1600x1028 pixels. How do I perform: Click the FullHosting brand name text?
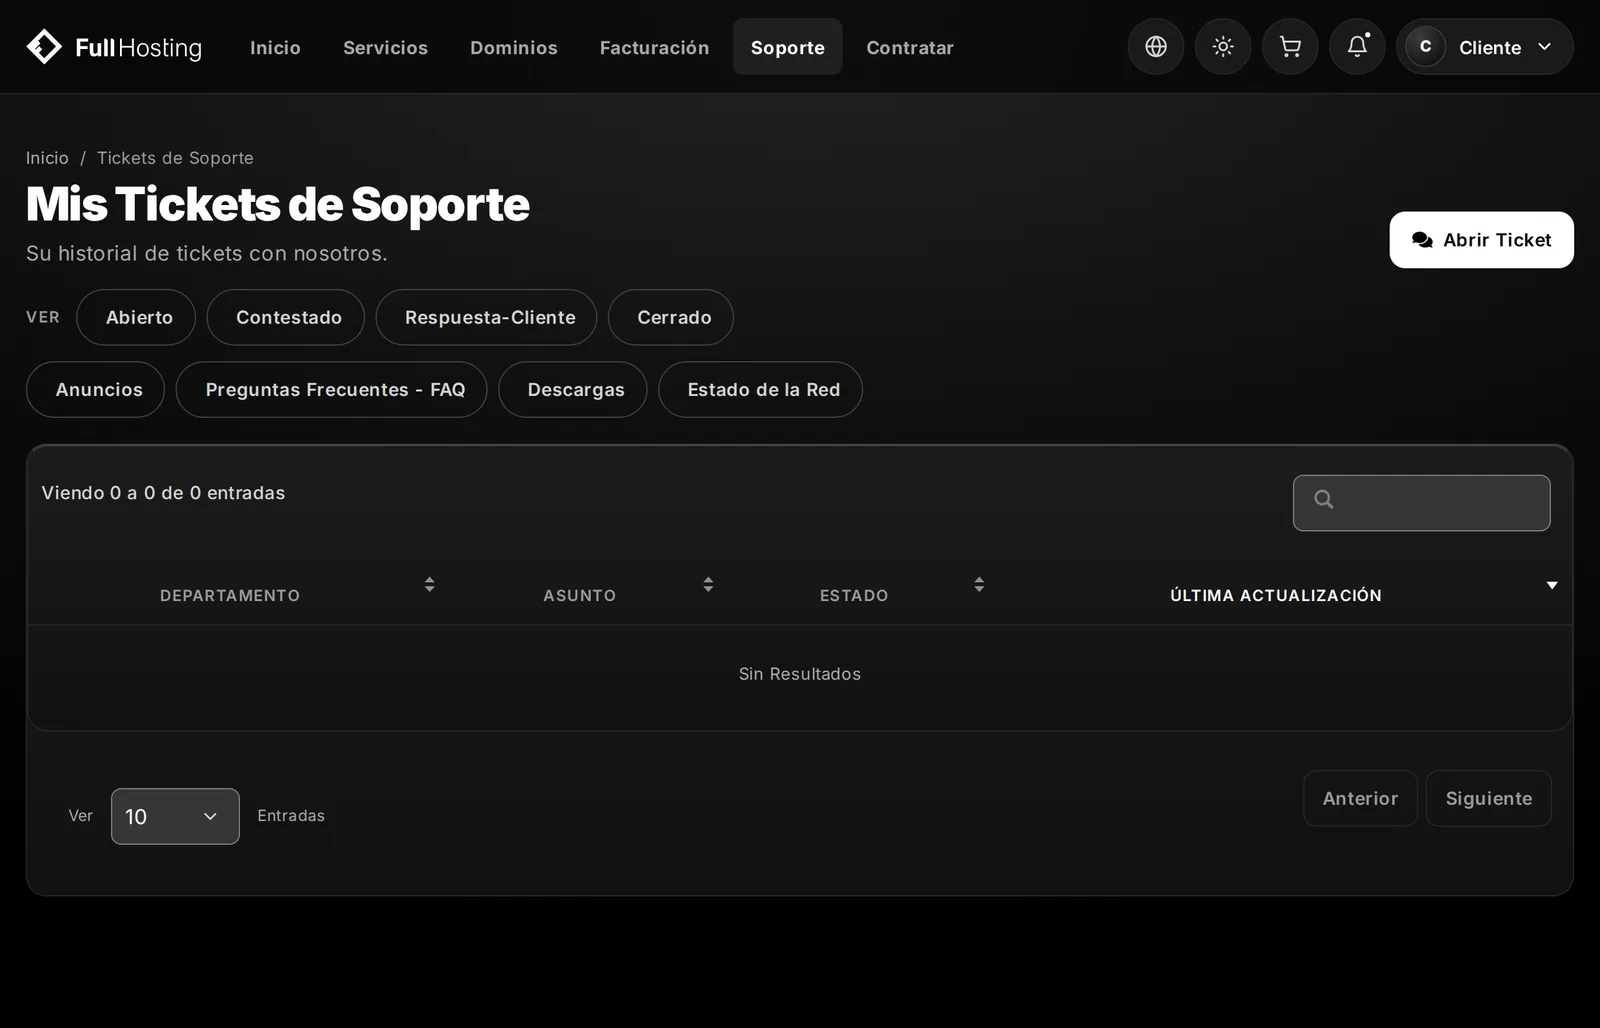pos(139,47)
